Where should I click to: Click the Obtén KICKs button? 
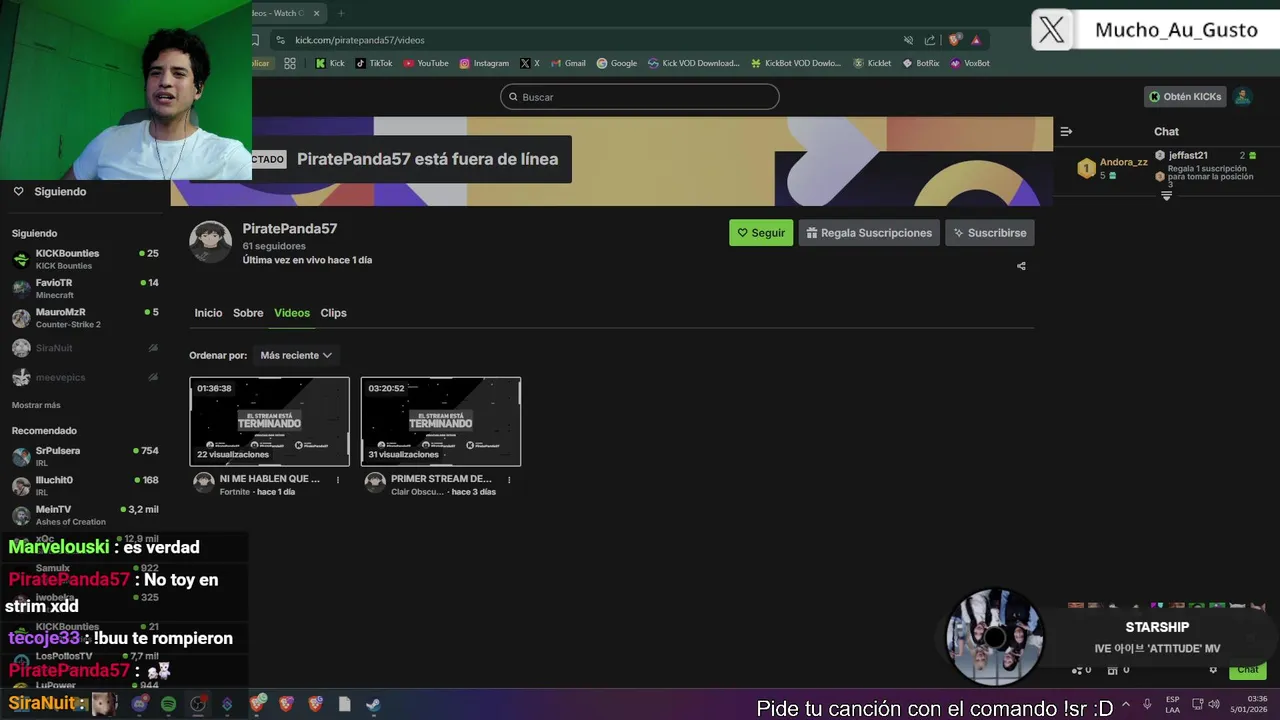pyautogui.click(x=1185, y=97)
